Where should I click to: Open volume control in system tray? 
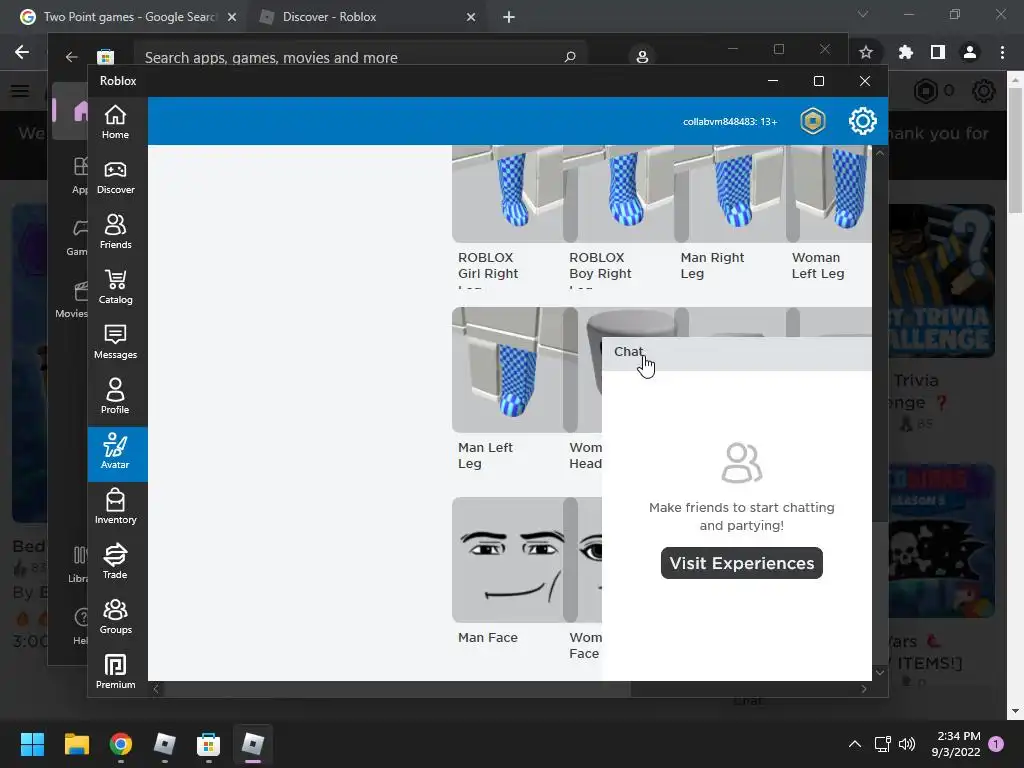907,744
